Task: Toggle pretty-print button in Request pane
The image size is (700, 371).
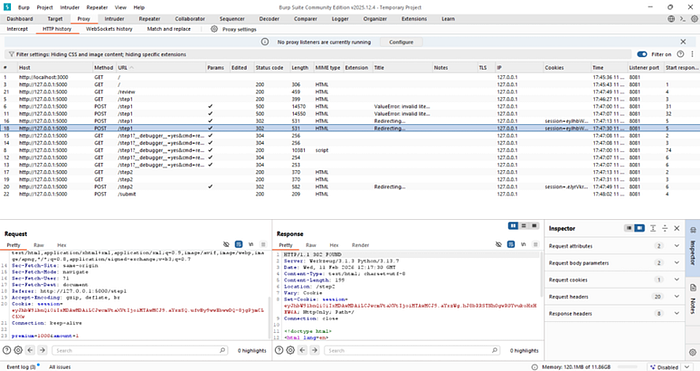Action: (x=239, y=244)
